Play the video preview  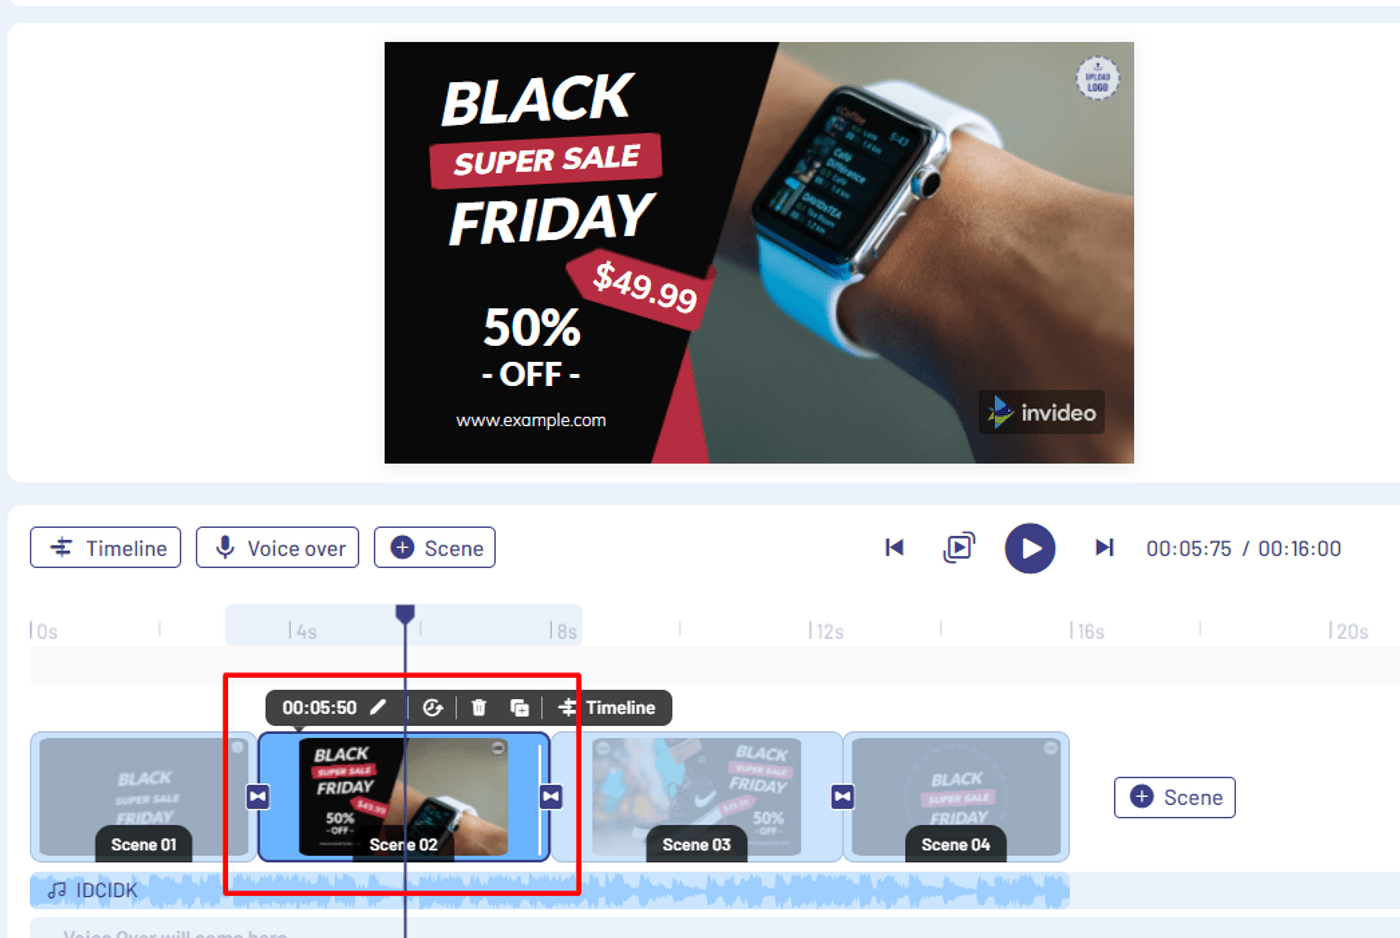(1030, 548)
